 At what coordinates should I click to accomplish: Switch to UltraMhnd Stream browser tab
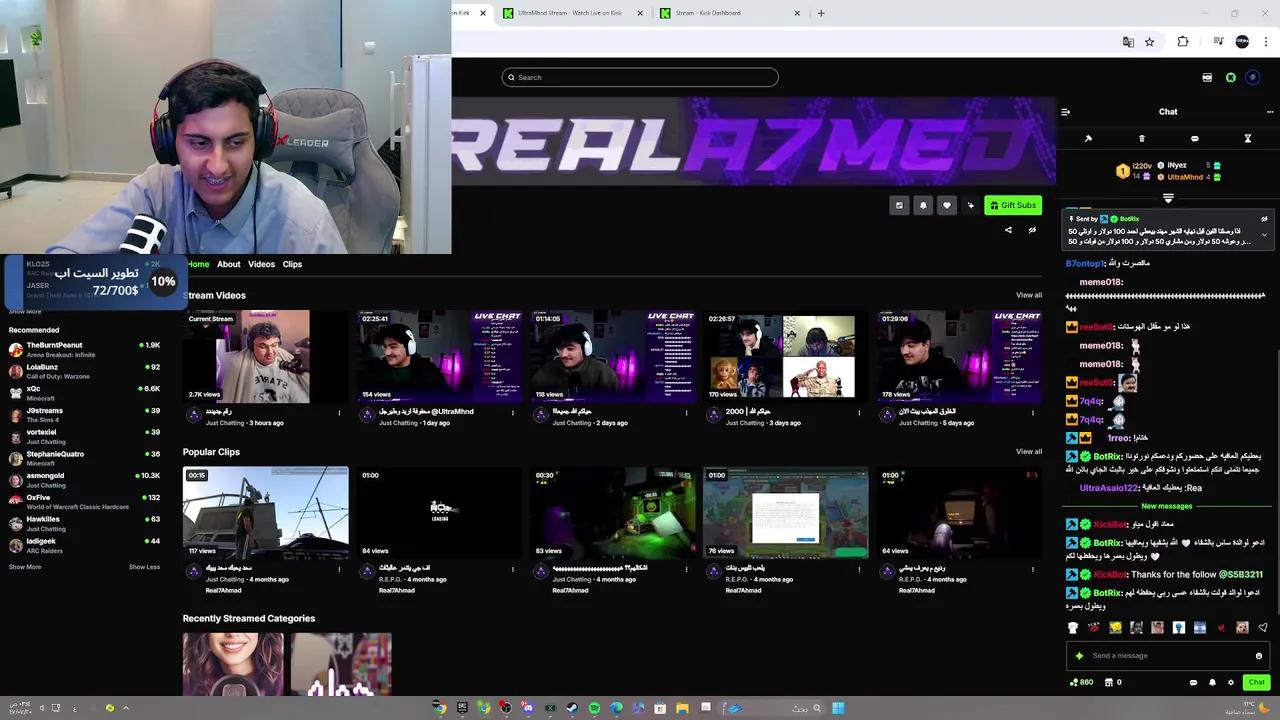coord(572,13)
